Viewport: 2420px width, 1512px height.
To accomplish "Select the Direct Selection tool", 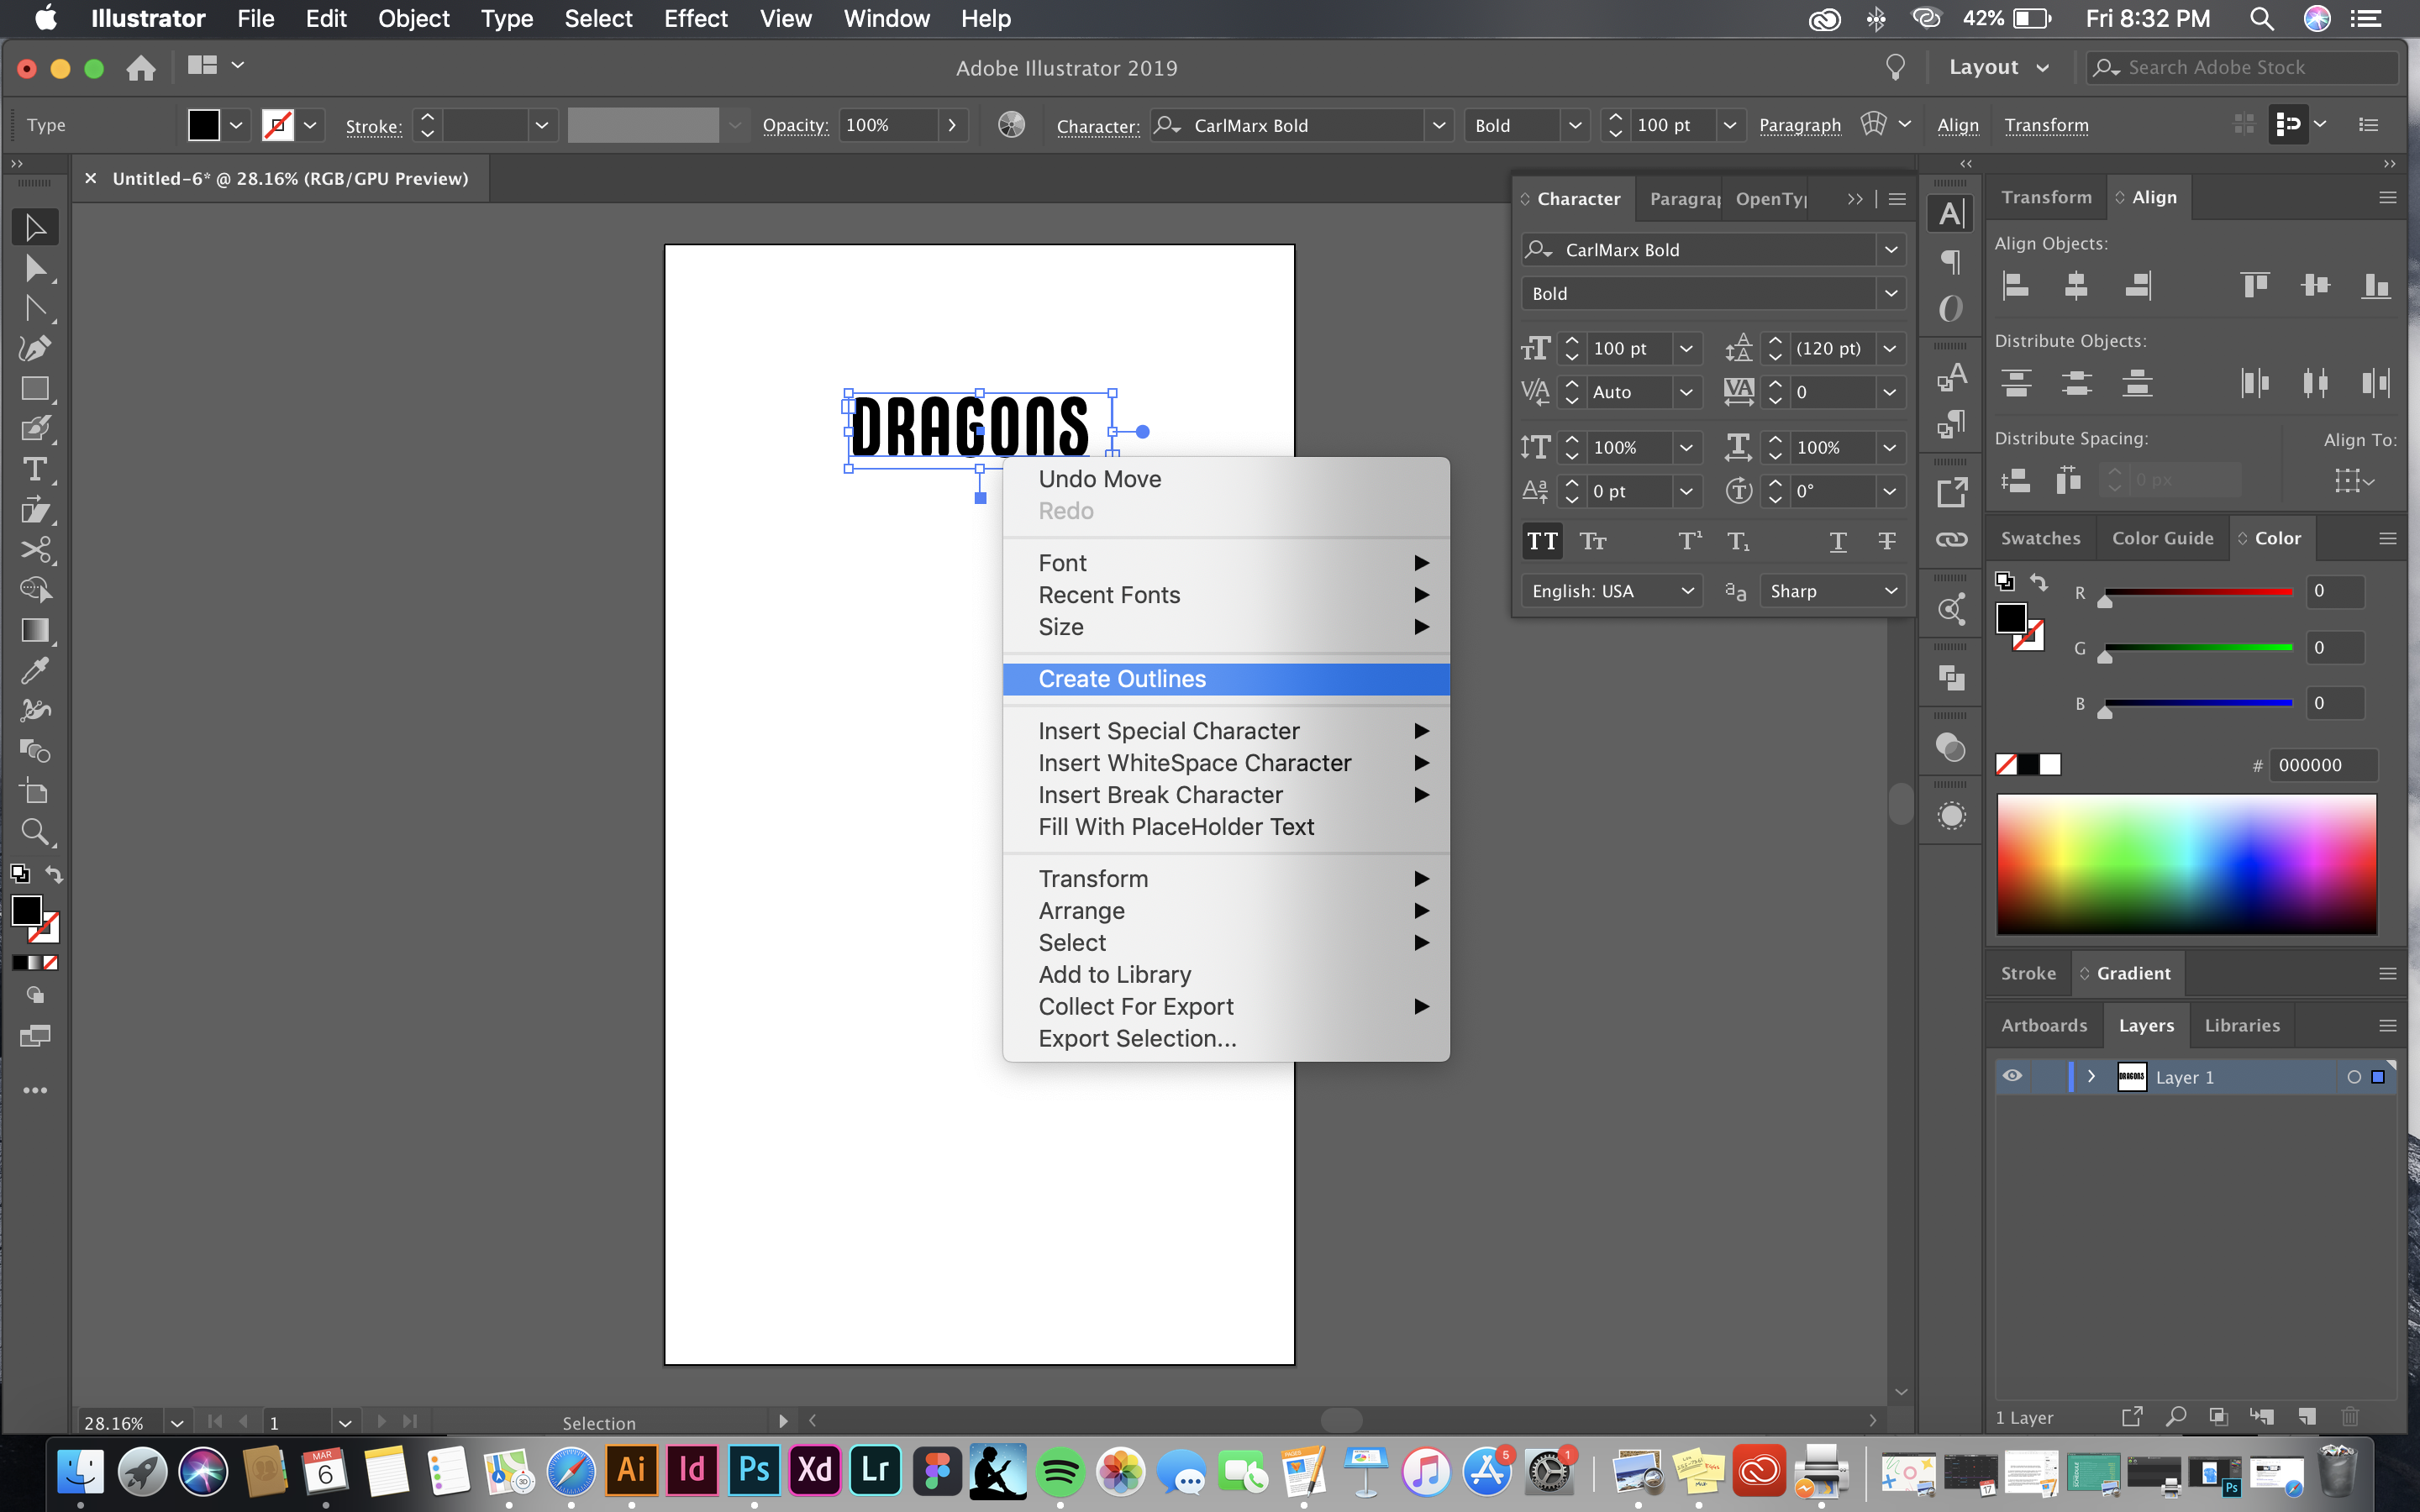I will [x=35, y=268].
